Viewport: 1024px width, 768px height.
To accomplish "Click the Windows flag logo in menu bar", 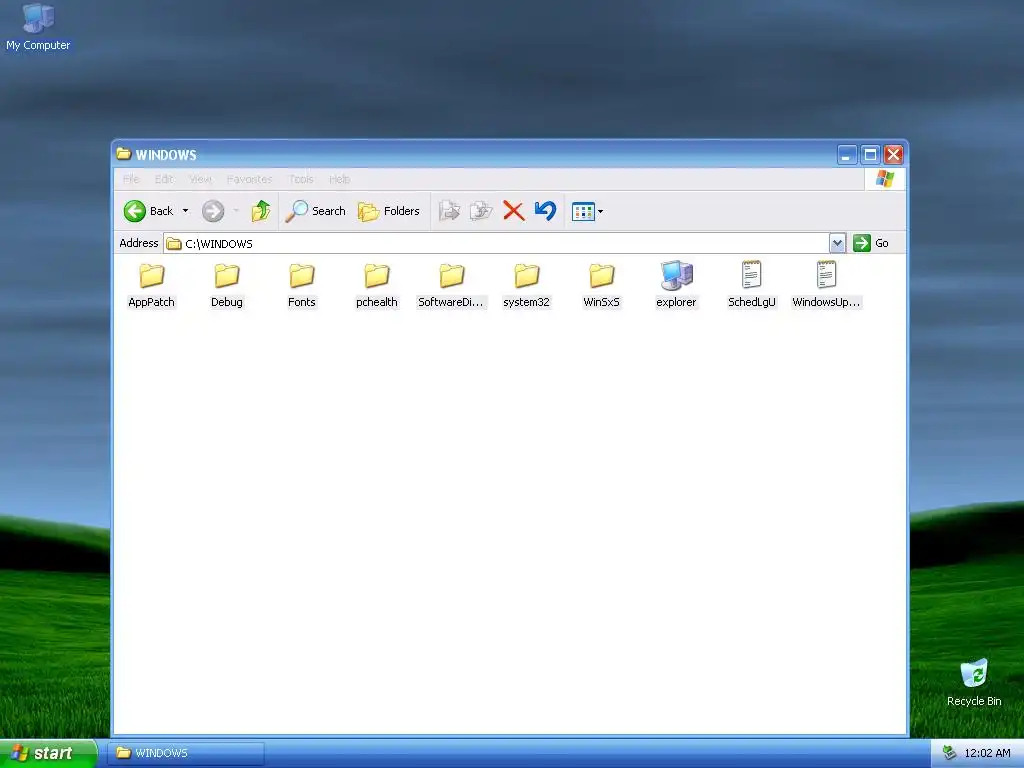I will tap(885, 178).
